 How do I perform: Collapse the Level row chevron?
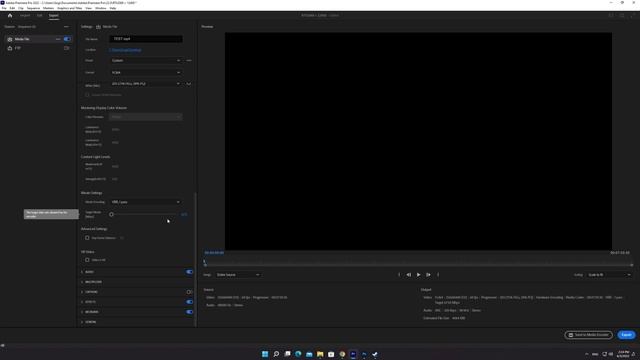click(x=189, y=84)
